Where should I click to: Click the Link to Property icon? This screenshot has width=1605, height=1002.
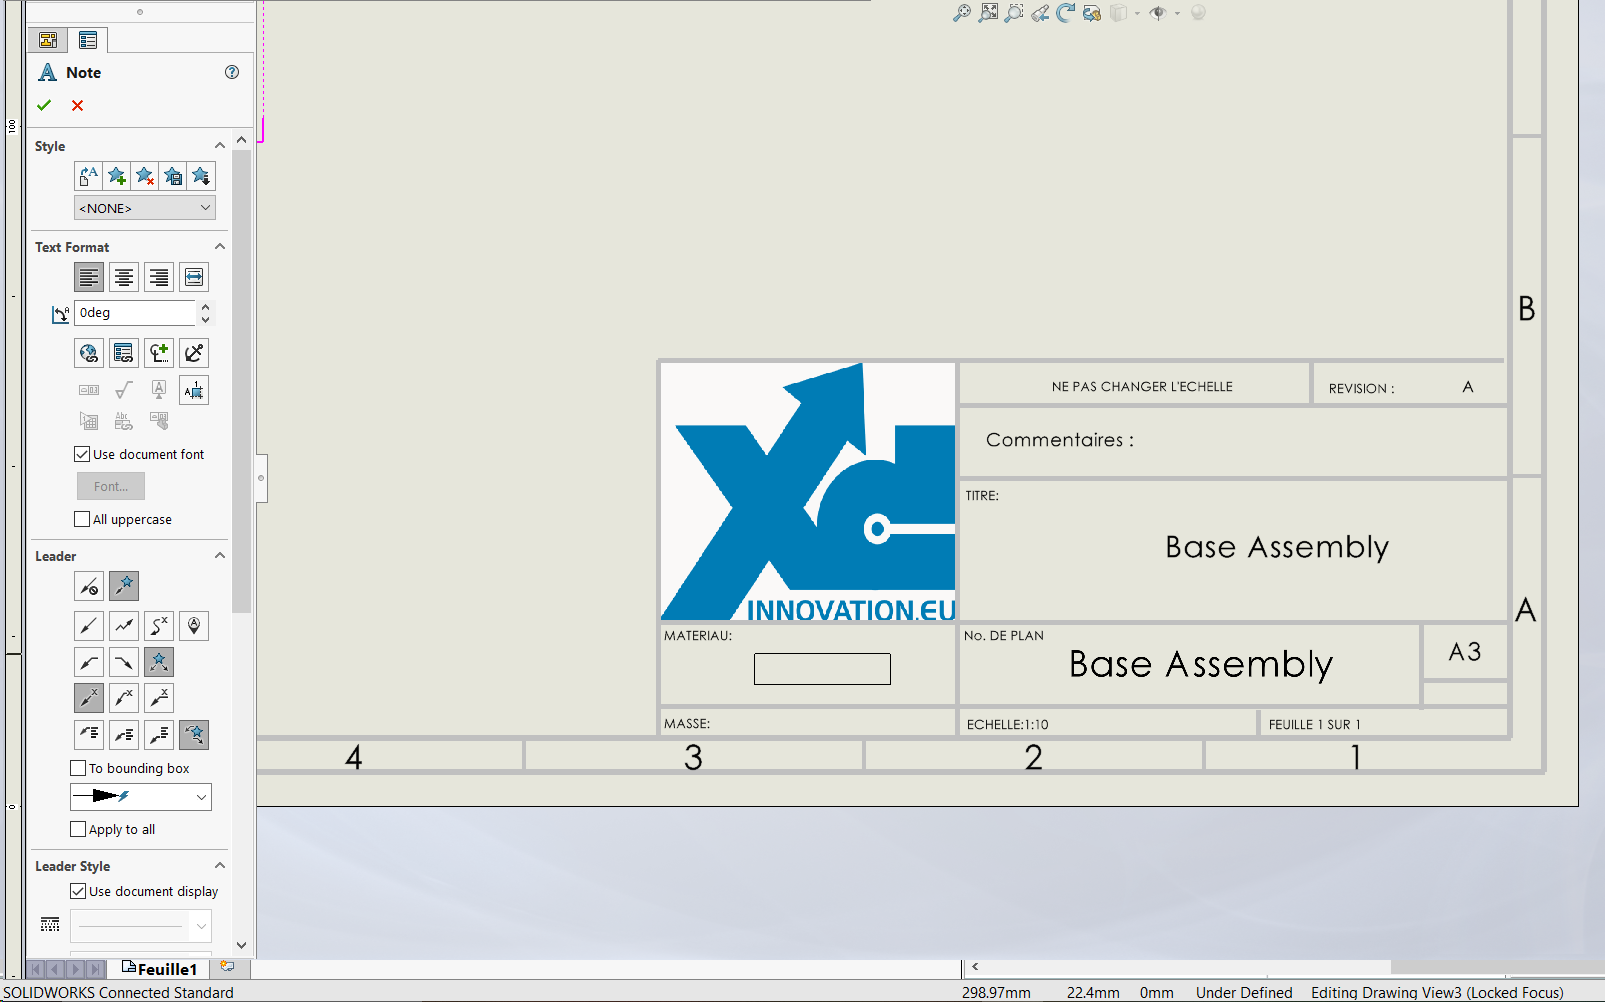[124, 353]
